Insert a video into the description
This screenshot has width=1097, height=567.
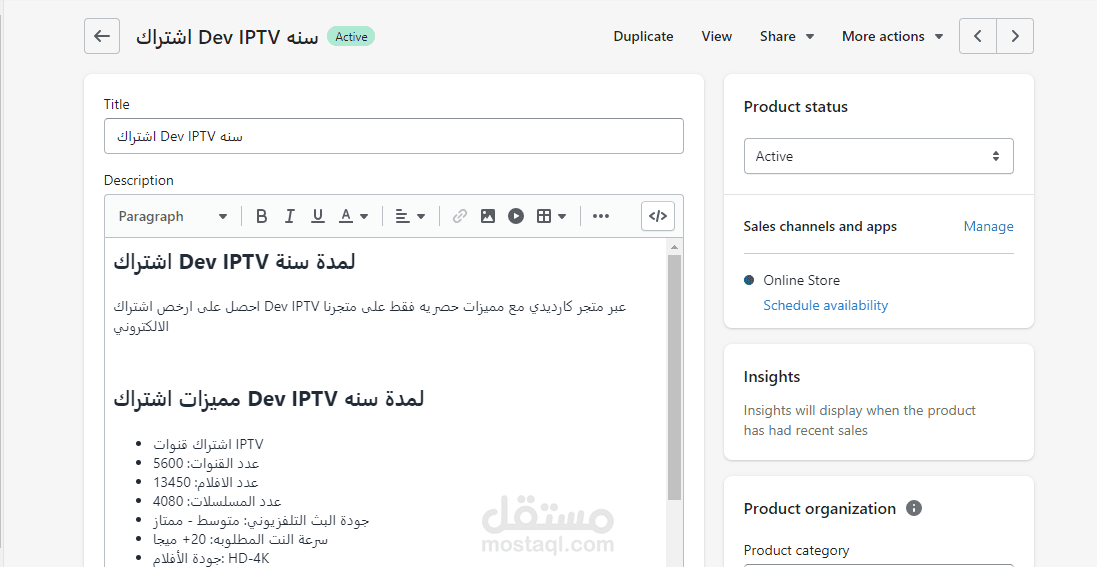coord(516,216)
